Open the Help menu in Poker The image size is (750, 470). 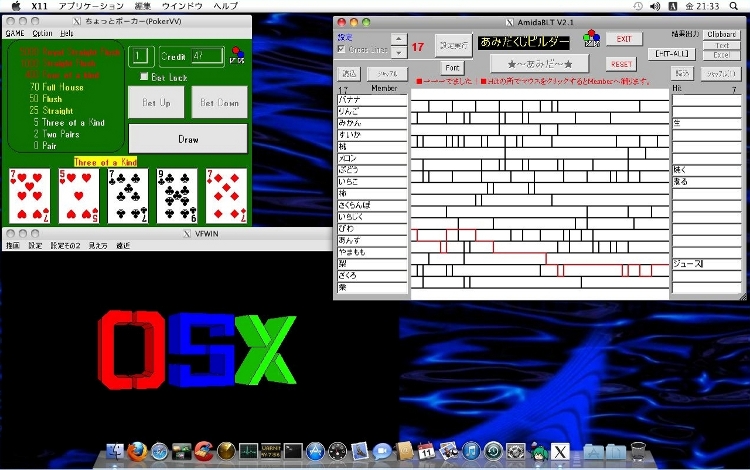[66, 33]
